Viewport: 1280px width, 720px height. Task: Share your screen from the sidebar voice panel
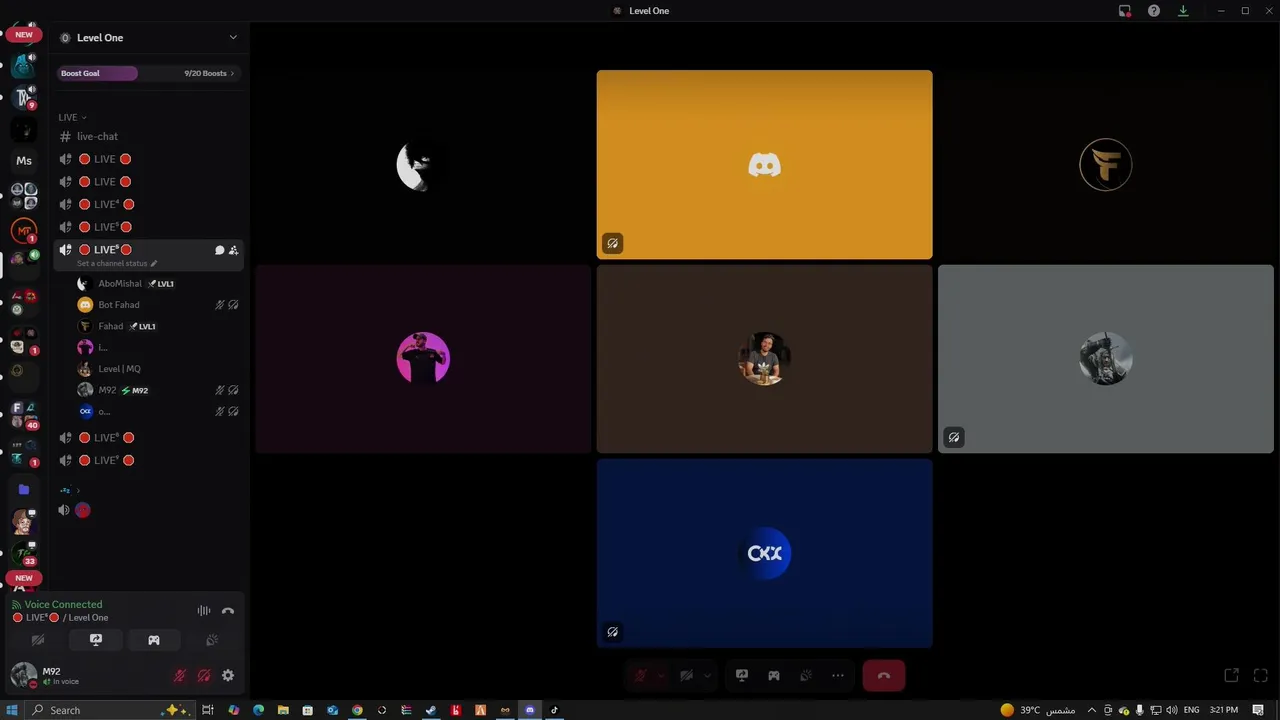(x=96, y=640)
